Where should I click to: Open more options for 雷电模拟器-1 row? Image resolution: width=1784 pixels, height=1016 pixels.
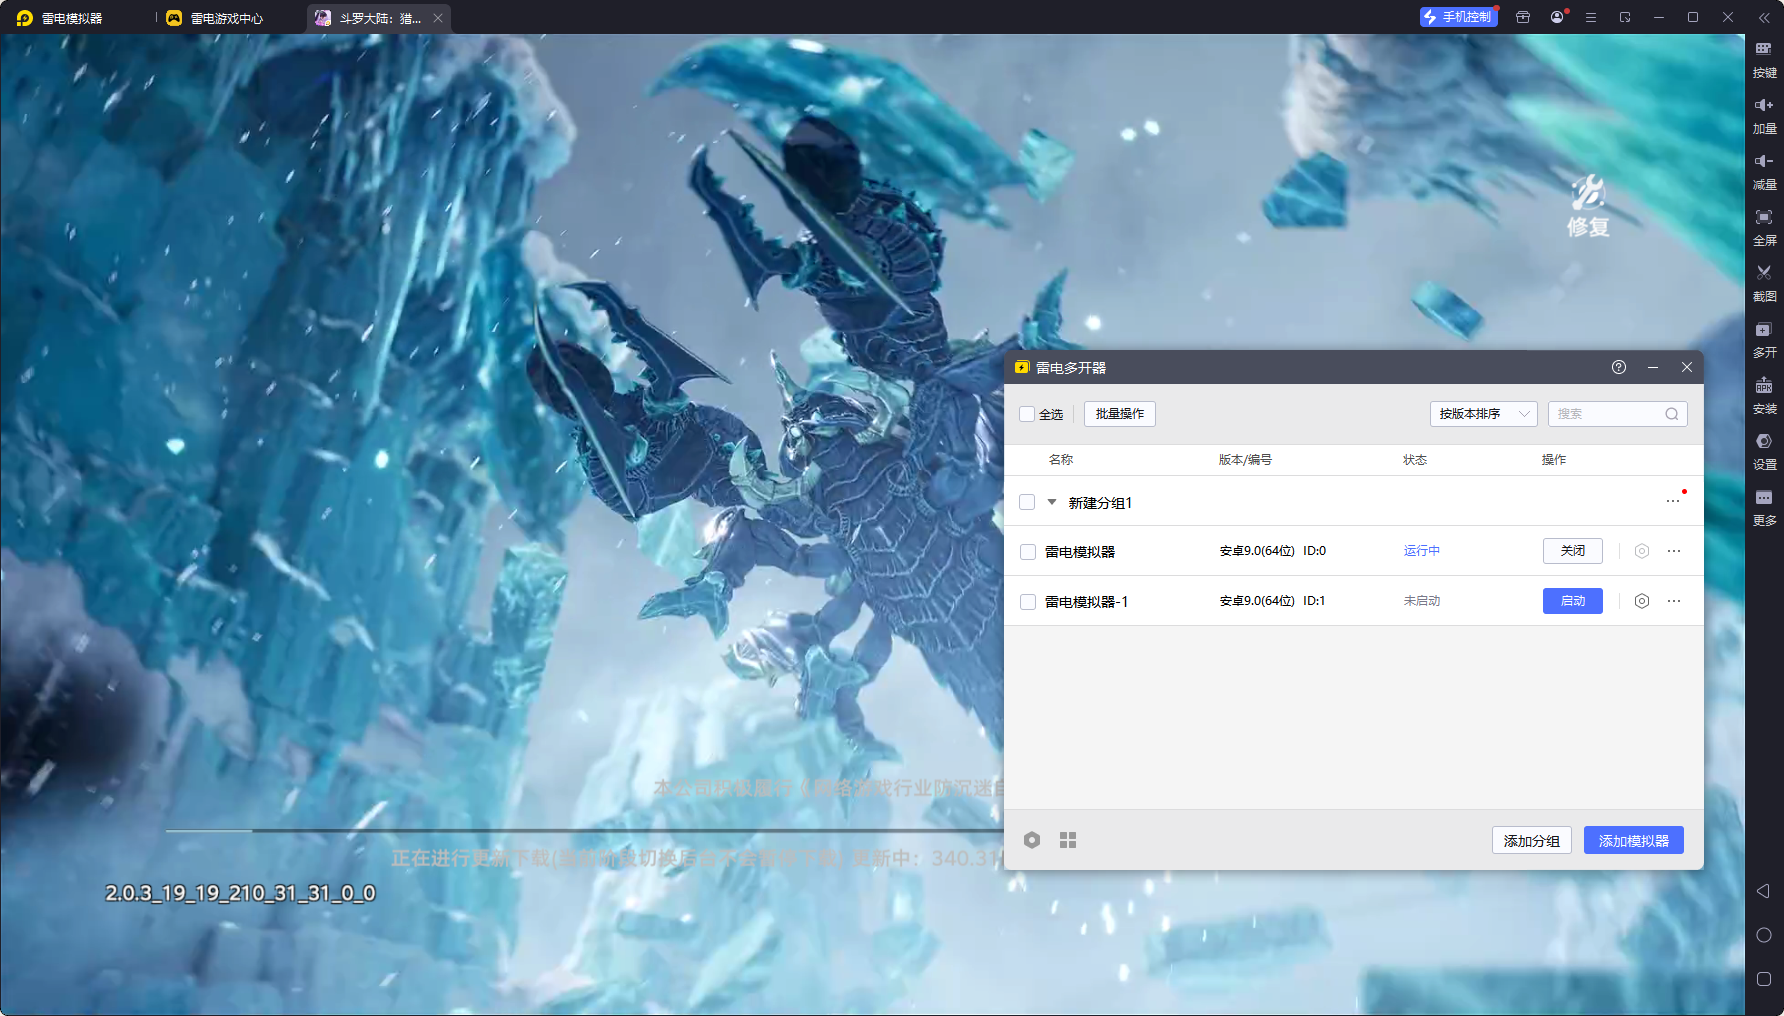coord(1674,601)
